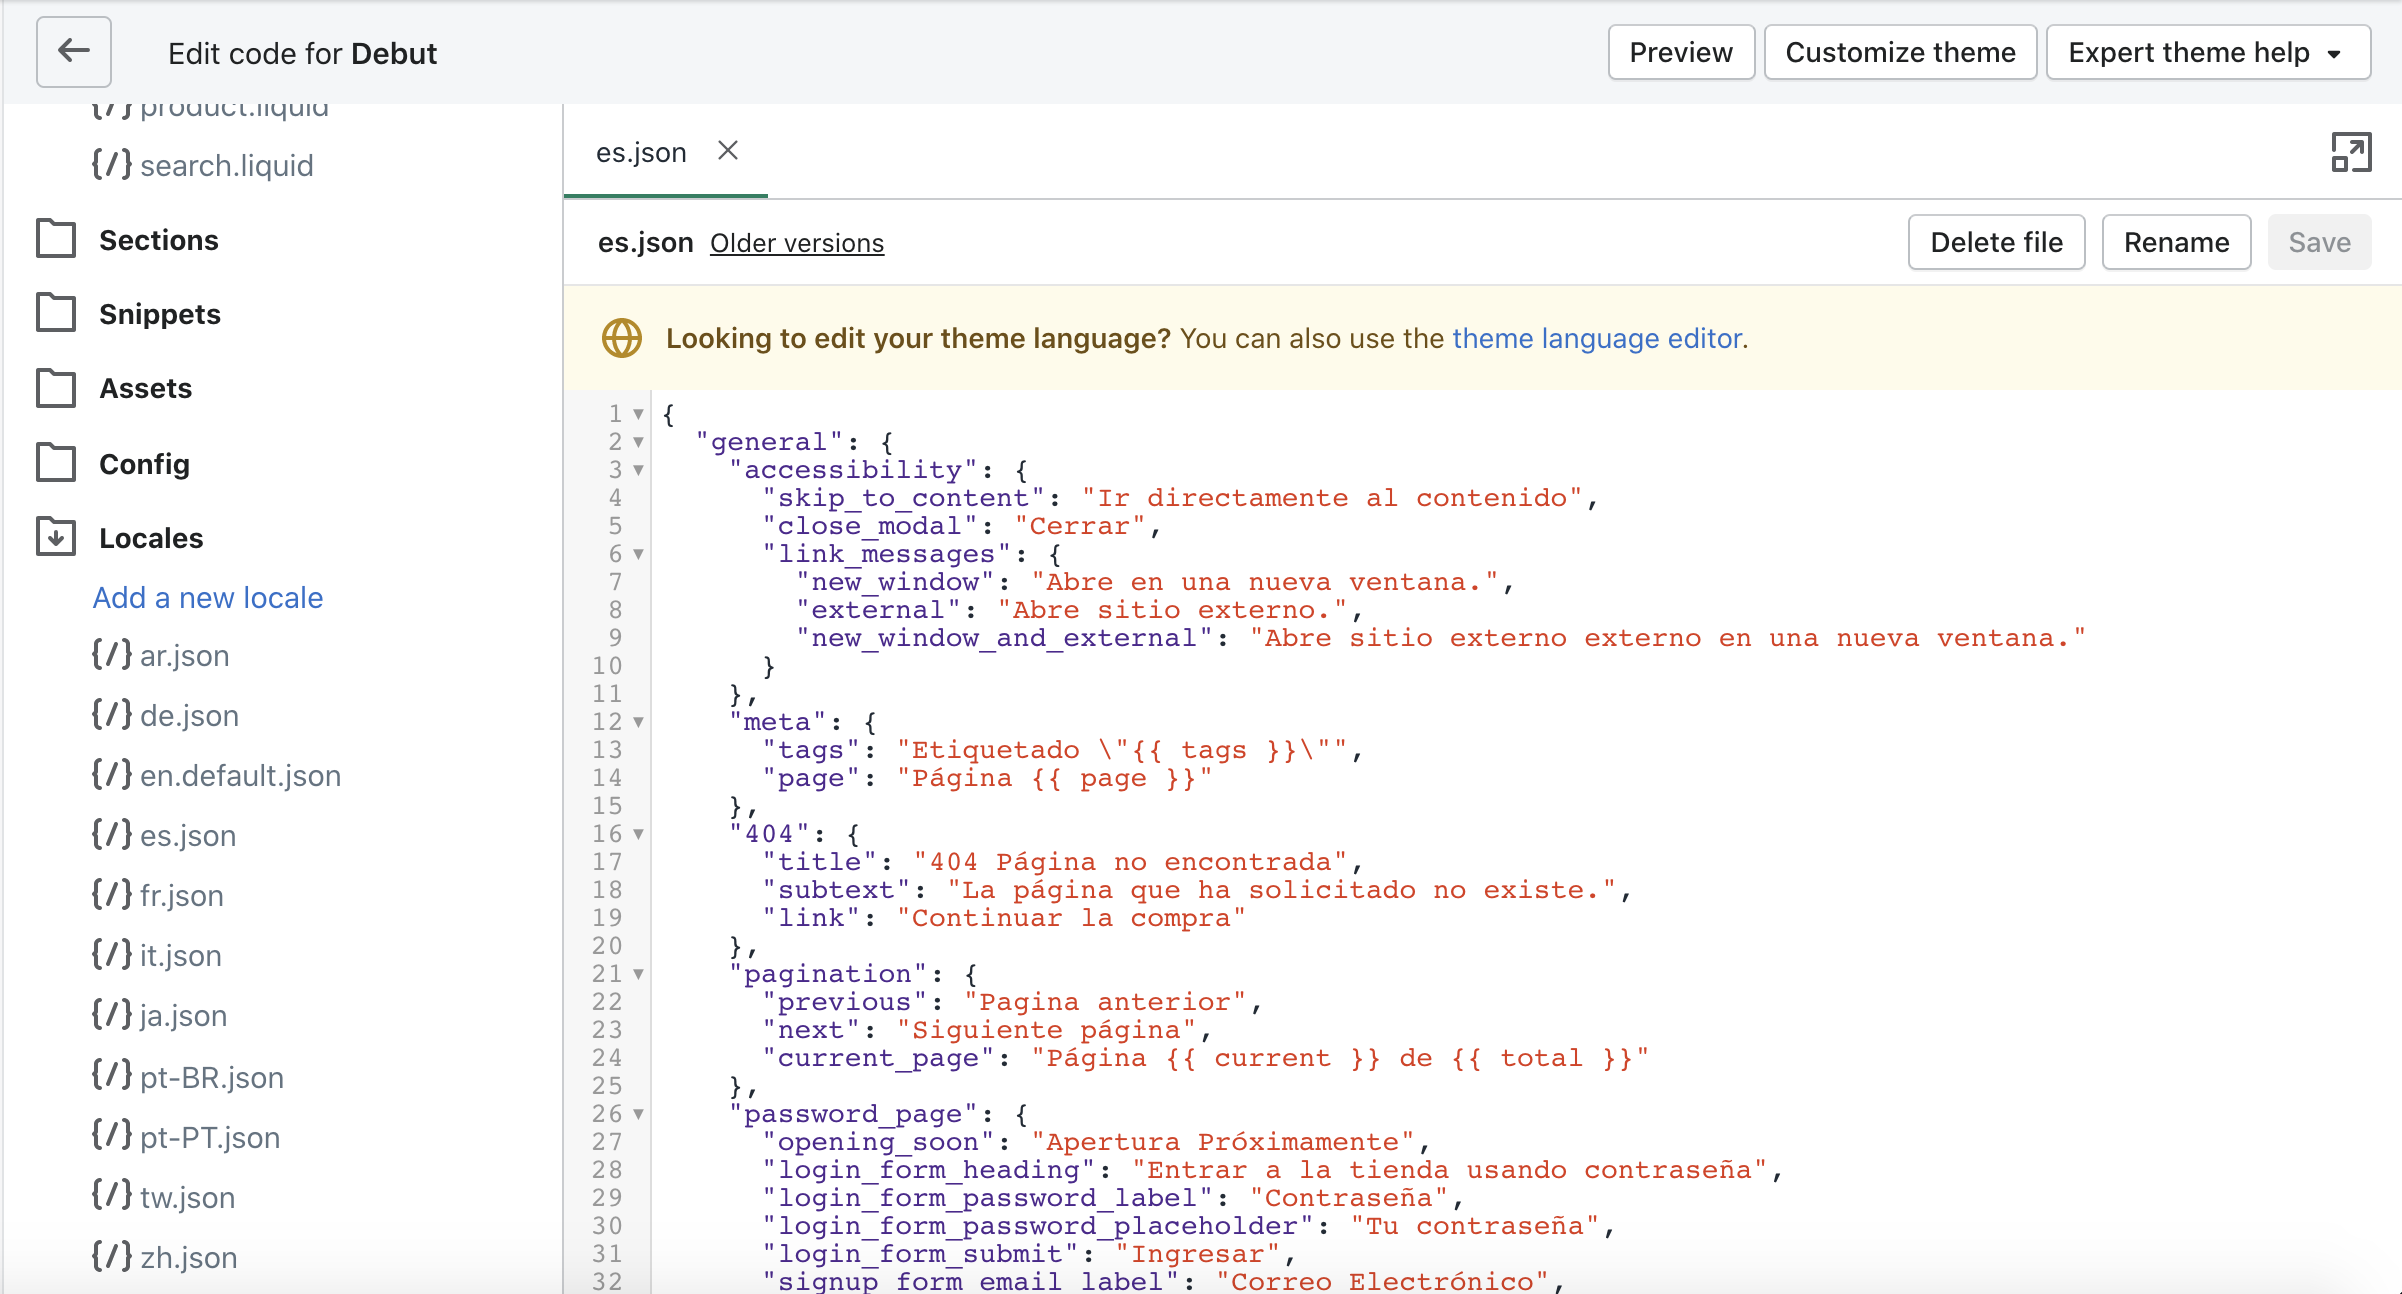Viewport: 2402px width, 1294px height.
Task: Open ar.json locale file
Action: tap(185, 656)
